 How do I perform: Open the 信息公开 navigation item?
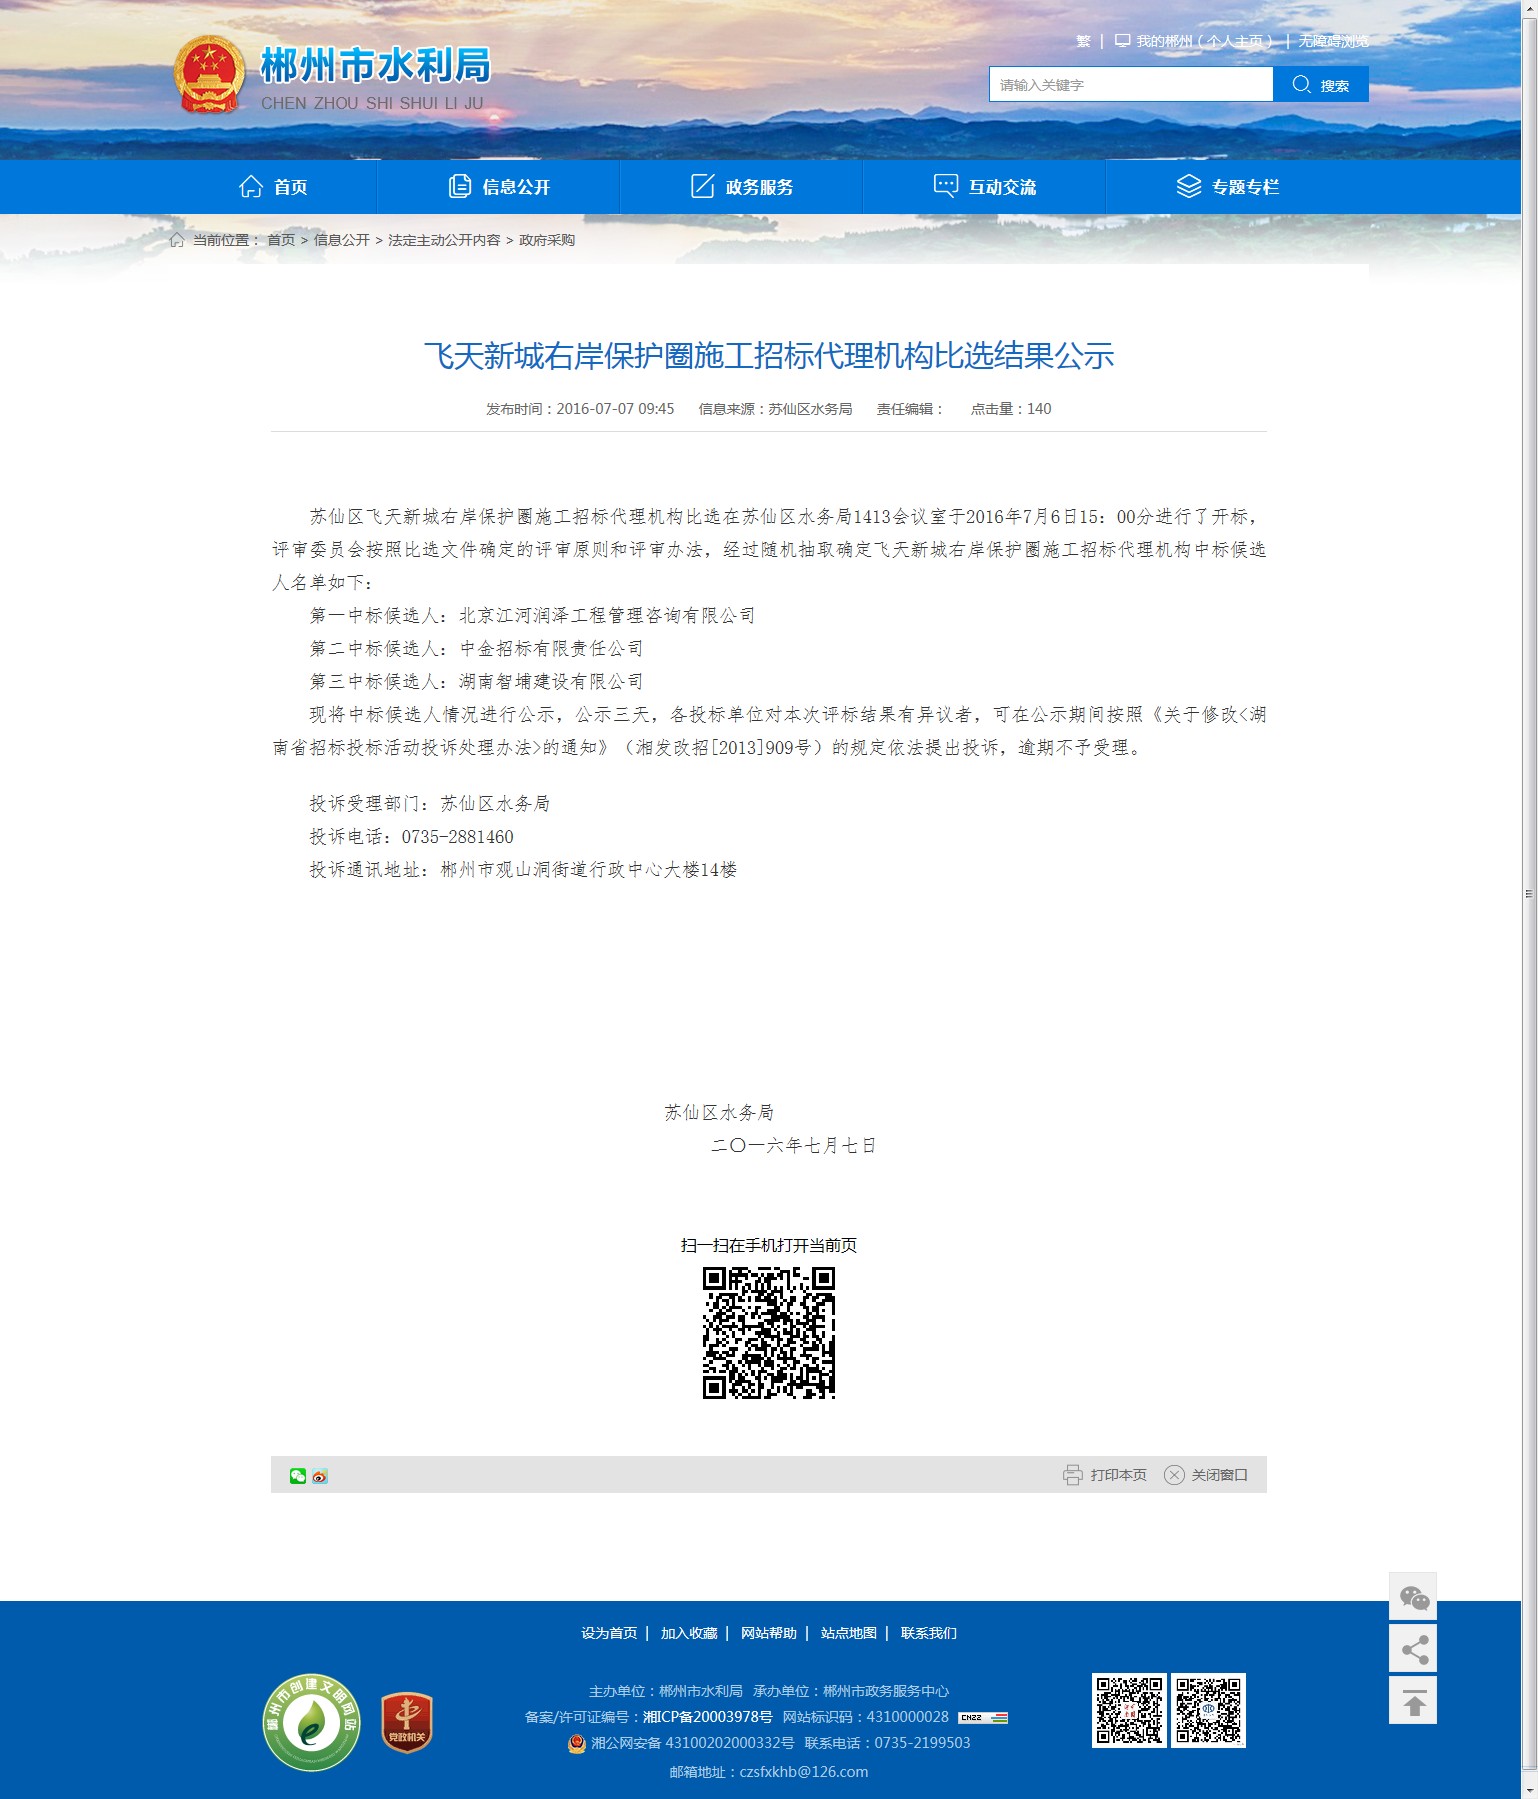tap(499, 187)
